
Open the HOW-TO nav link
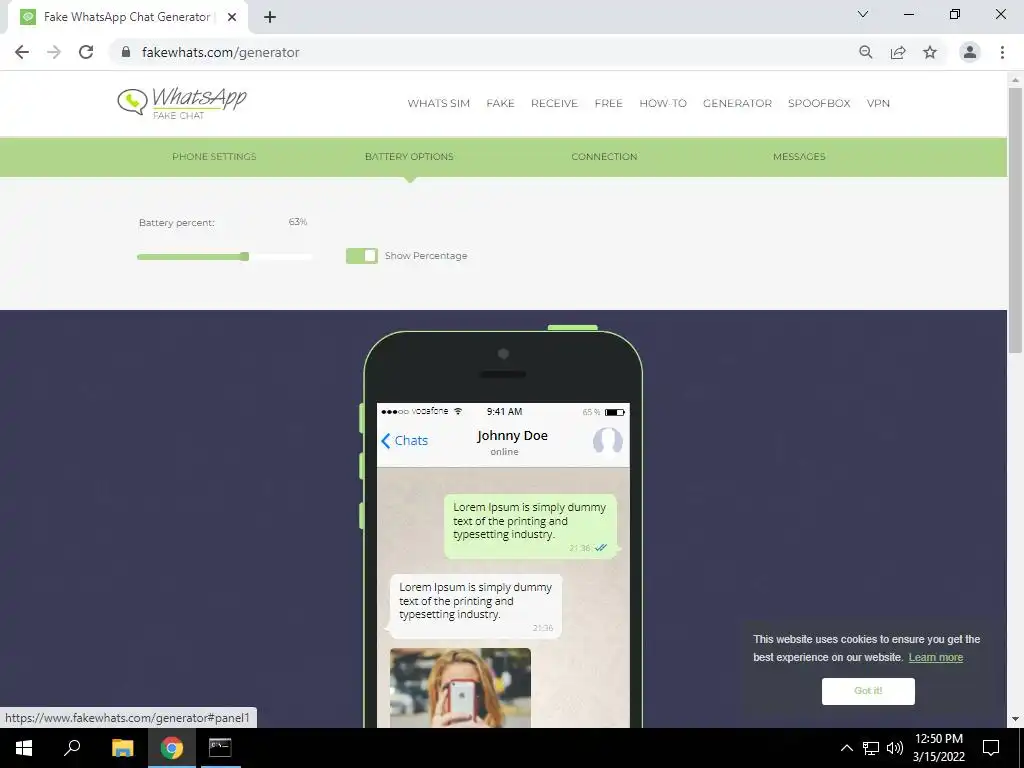coord(663,103)
